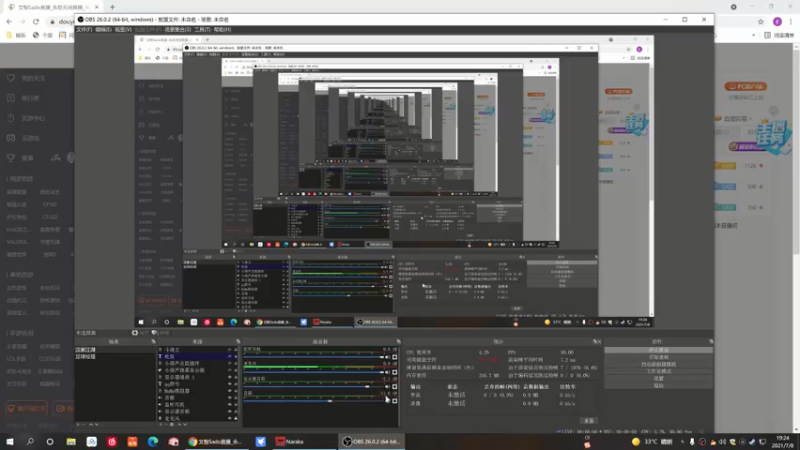Click the Chrome page vertical scrollbar
Viewport: 800px width, 450px height.
pyautogui.click(x=796, y=237)
